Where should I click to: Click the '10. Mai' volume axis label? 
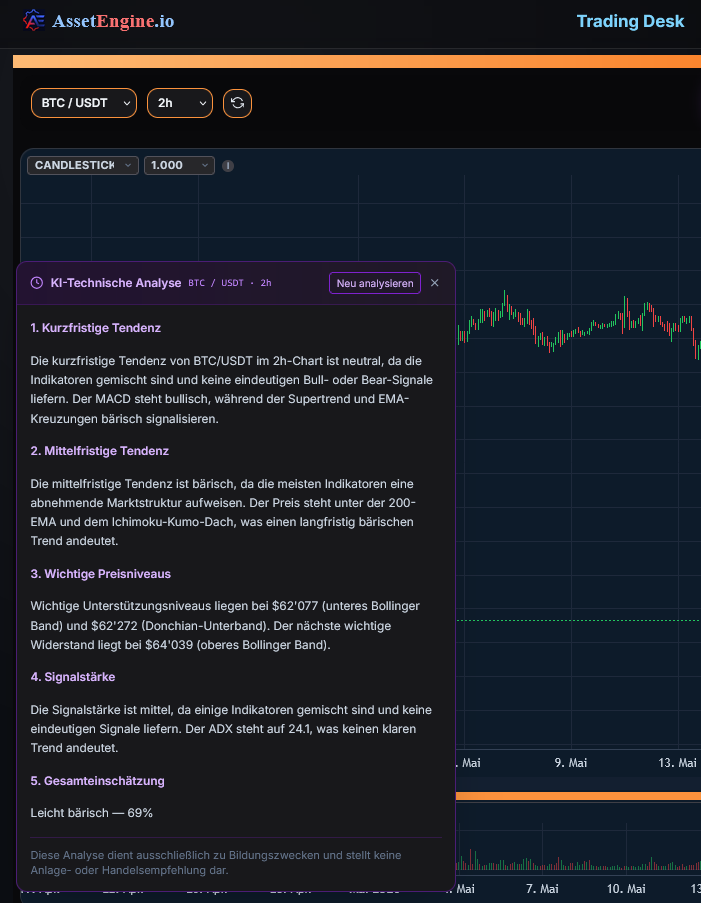click(626, 889)
